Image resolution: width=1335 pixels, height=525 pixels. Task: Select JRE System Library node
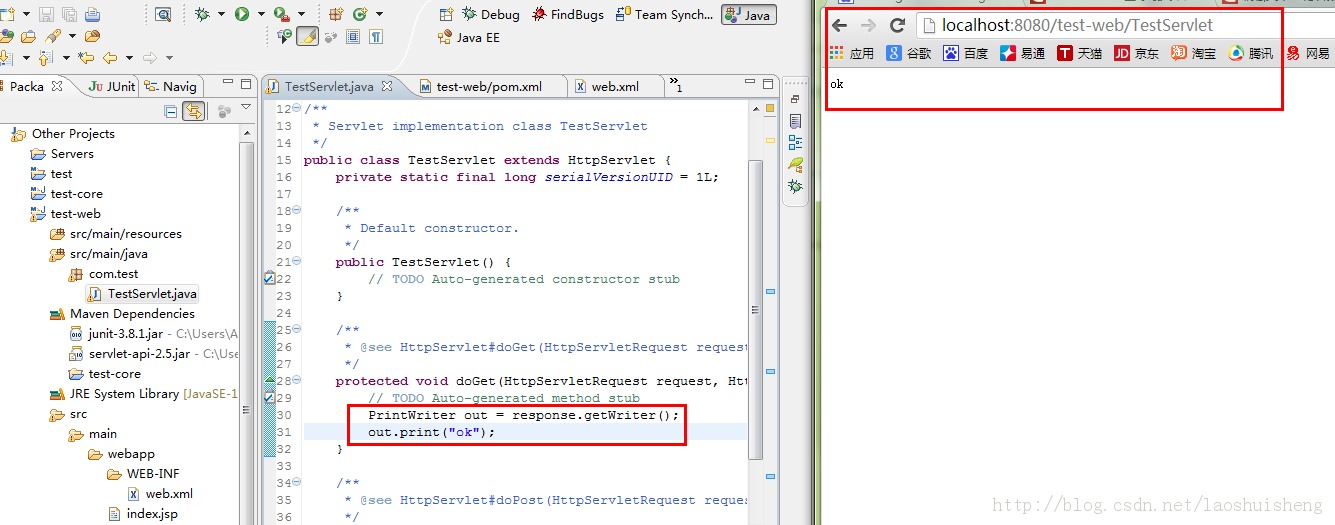point(144,393)
